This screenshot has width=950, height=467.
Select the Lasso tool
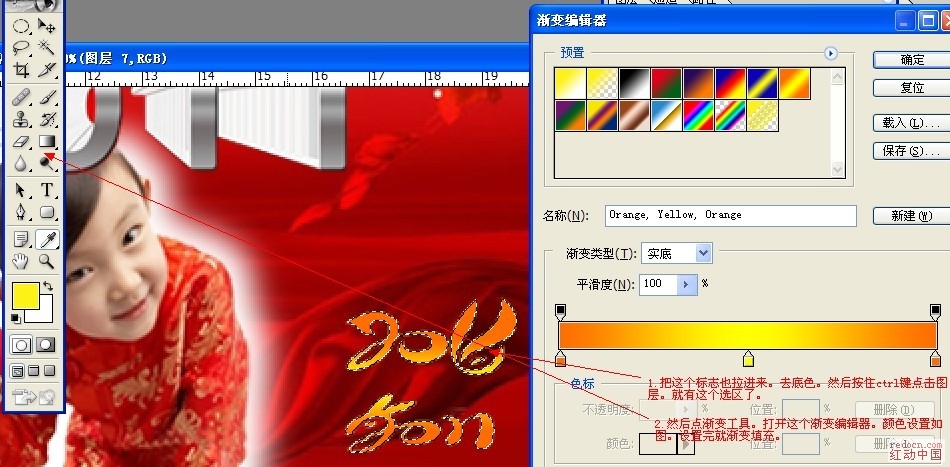tap(21, 48)
